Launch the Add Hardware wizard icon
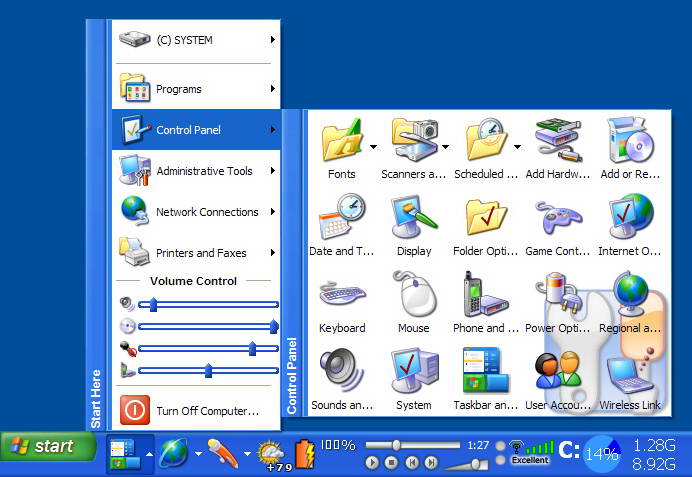Image resolution: width=692 pixels, height=477 pixels. tap(559, 140)
